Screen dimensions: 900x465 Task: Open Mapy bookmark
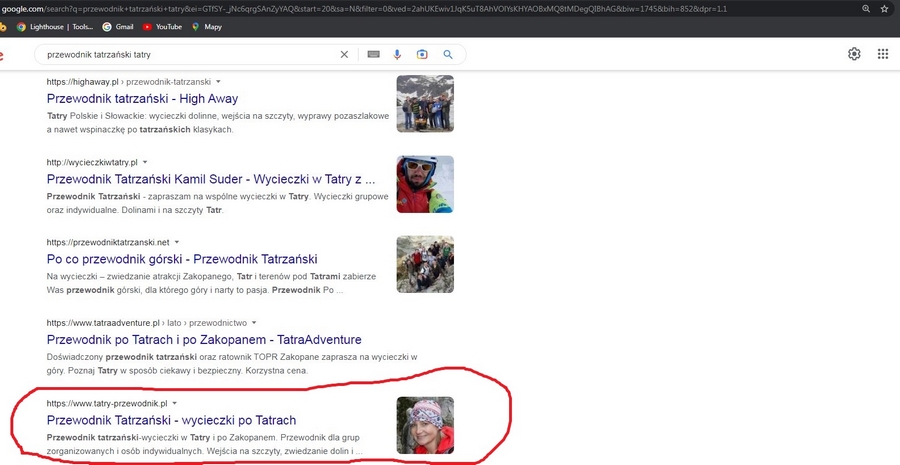pyautogui.click(x=207, y=26)
